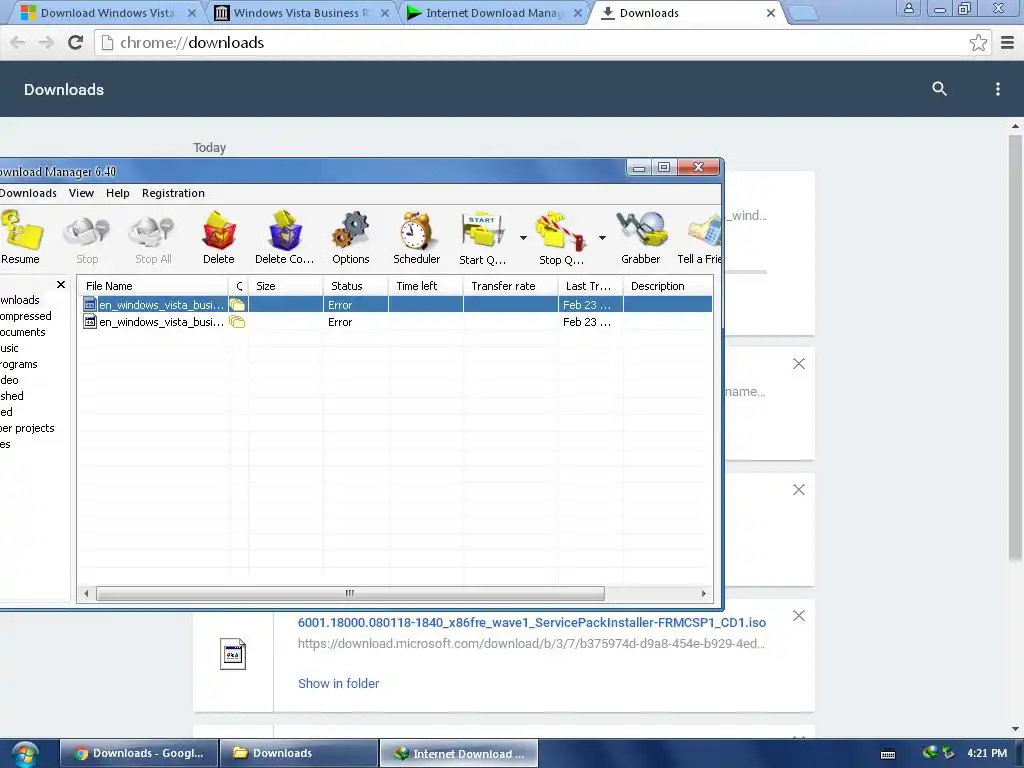Click the Stop toolbar icon in IDM
The width and height of the screenshot is (1024, 768).
[x=87, y=239]
